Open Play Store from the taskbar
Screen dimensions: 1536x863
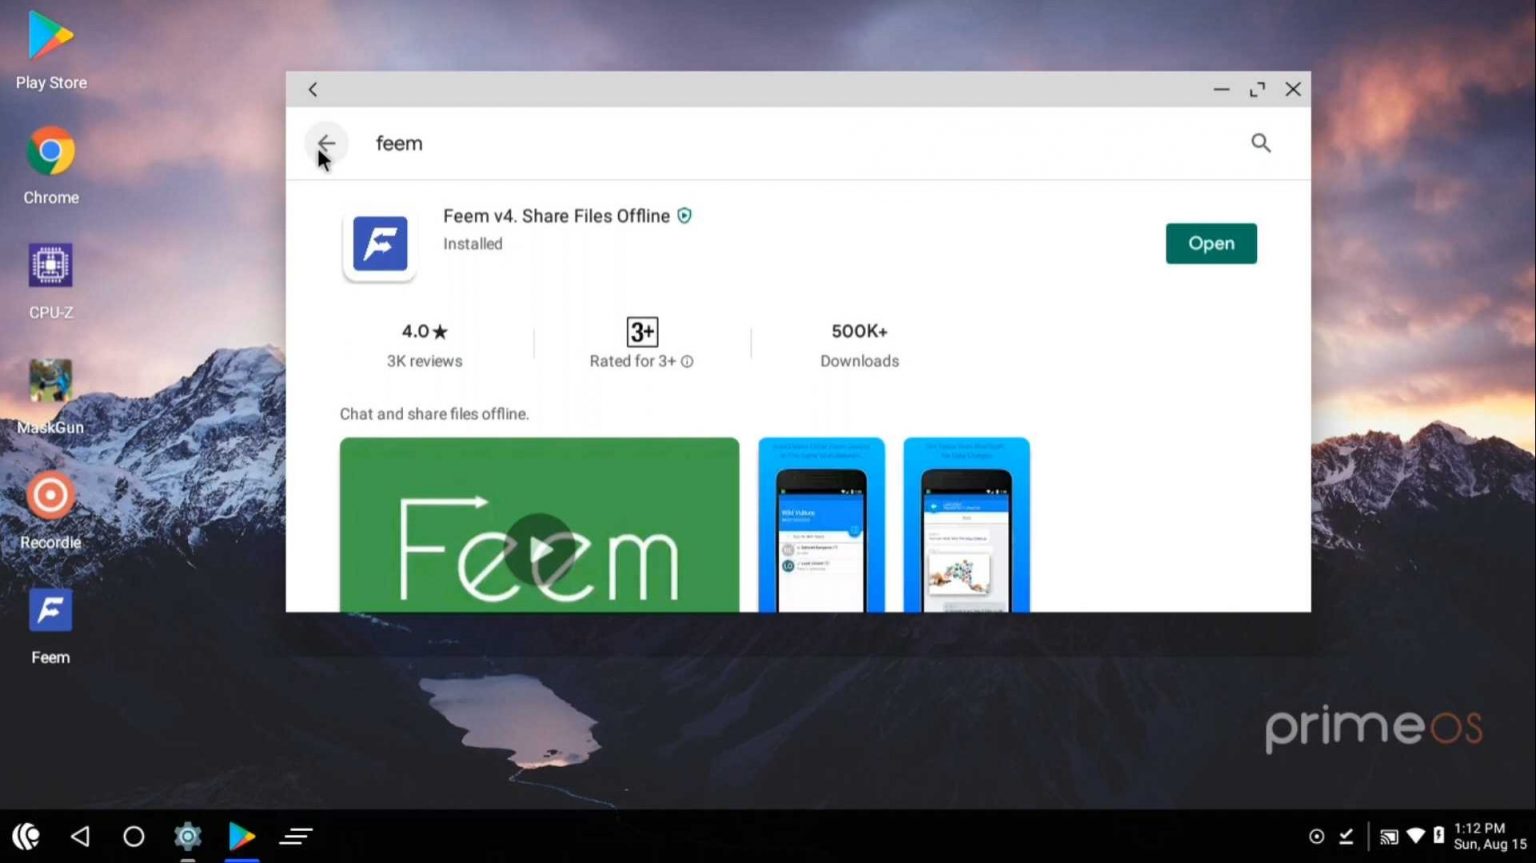[242, 835]
